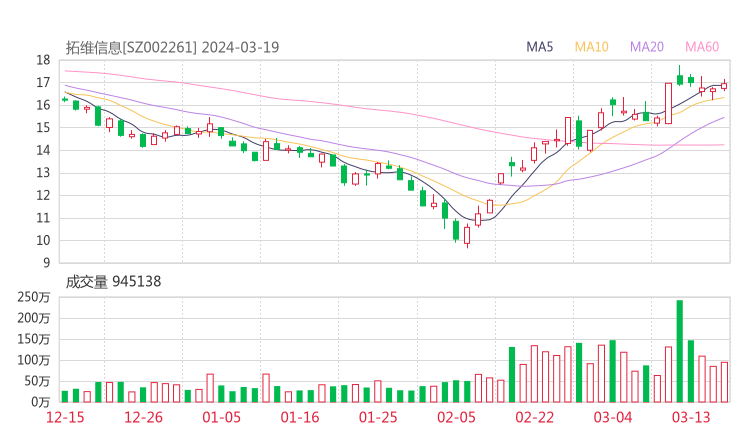
Task: Click the 03-04 date axis label
Action: (x=613, y=417)
